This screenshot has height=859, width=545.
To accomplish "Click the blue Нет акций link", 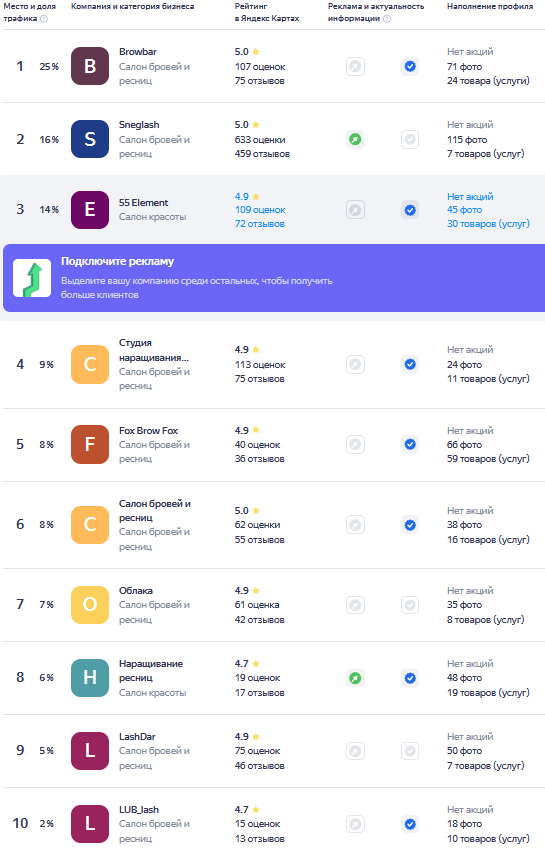I will click(x=470, y=196).
